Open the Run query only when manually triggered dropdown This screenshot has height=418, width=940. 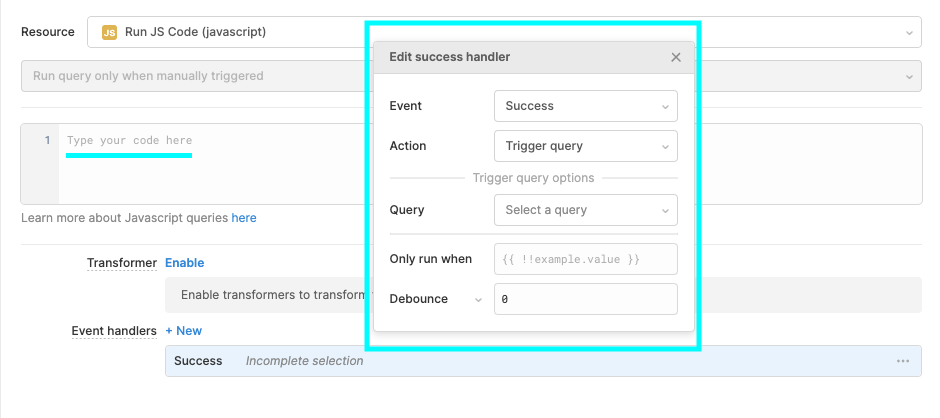click(471, 76)
